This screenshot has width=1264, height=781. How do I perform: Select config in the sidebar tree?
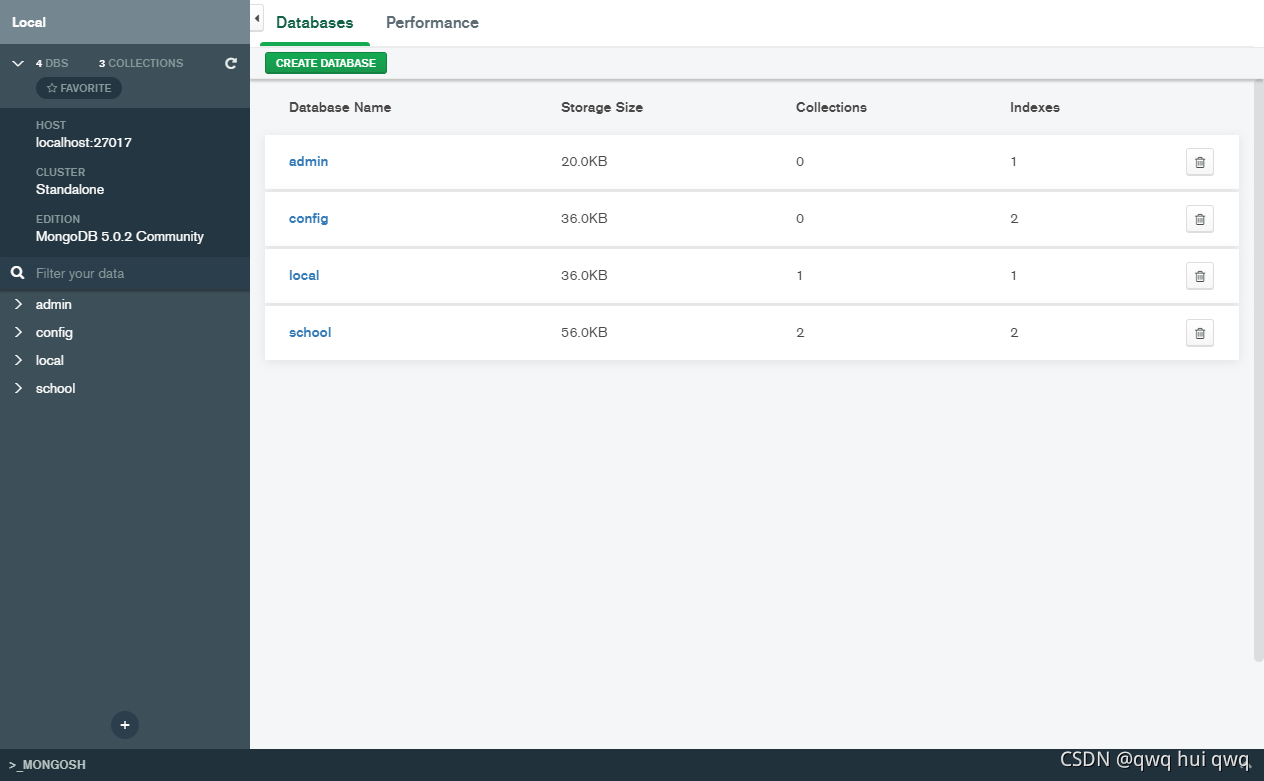pyautogui.click(x=54, y=332)
